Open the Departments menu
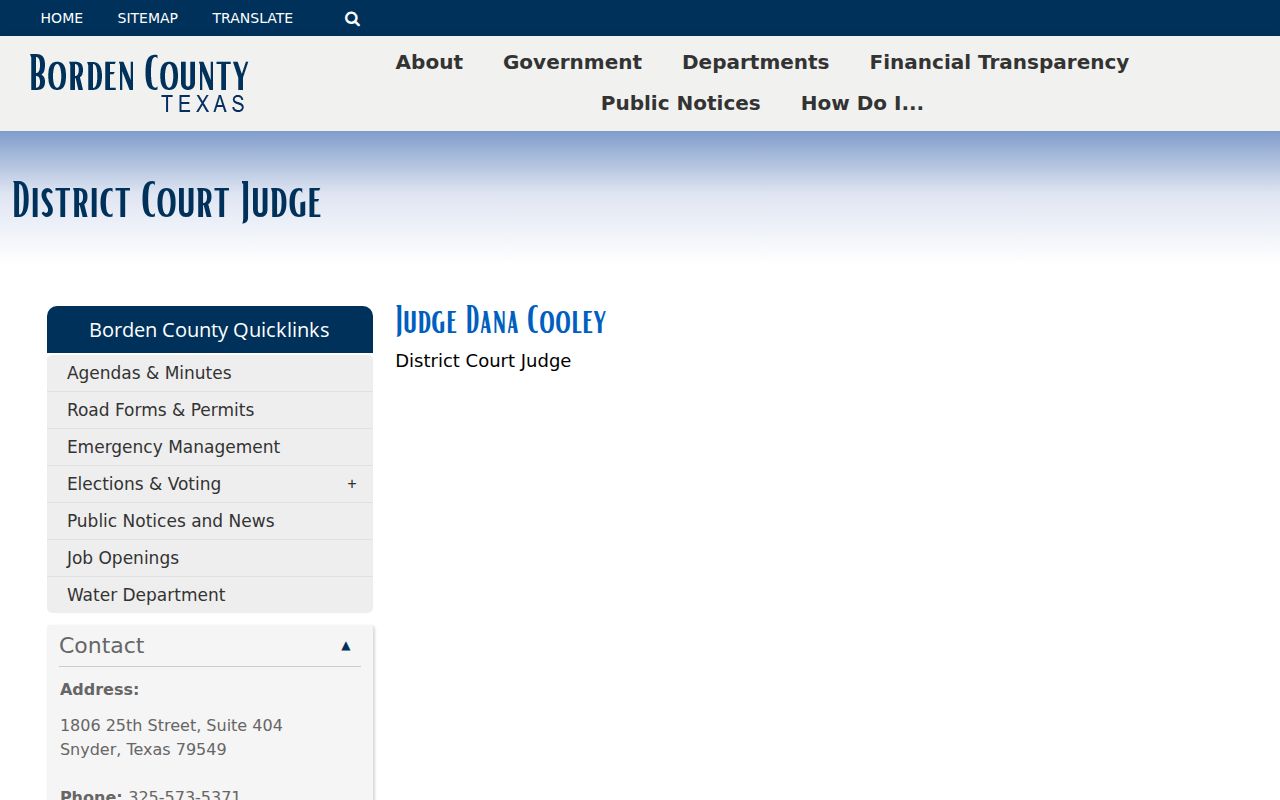Image resolution: width=1280 pixels, height=800 pixels. 755,62
